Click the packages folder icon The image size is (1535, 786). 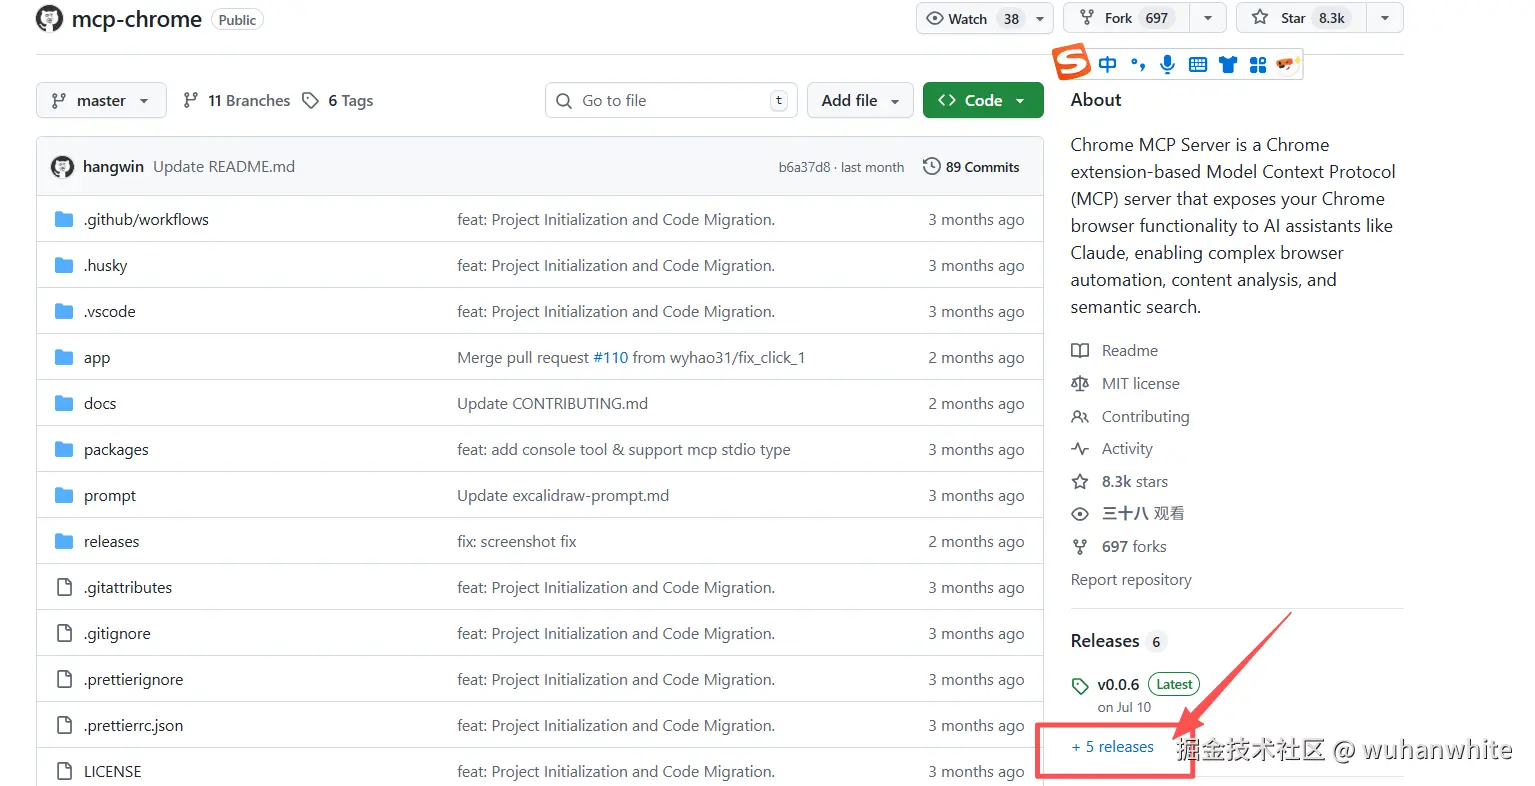[64, 449]
